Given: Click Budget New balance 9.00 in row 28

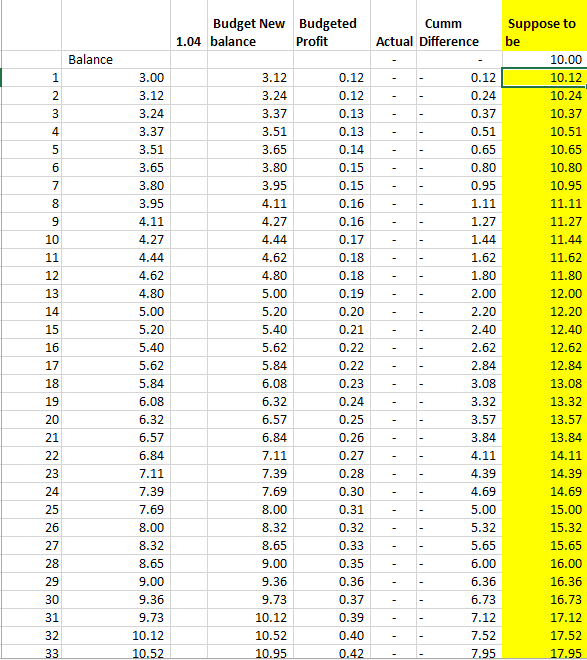Looking at the screenshot, I should point(250,564).
